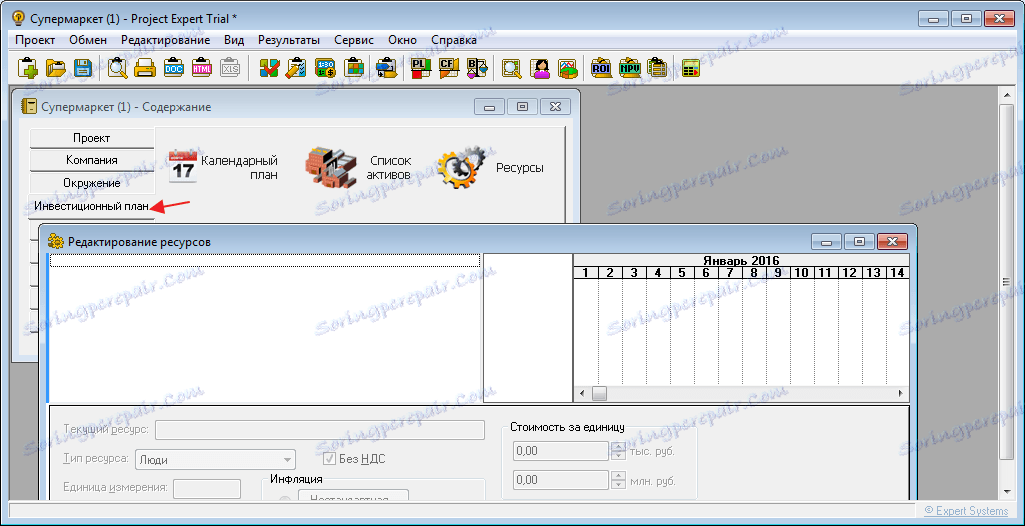Click the timeline horizontal scrollbar thumb

(x=599, y=393)
